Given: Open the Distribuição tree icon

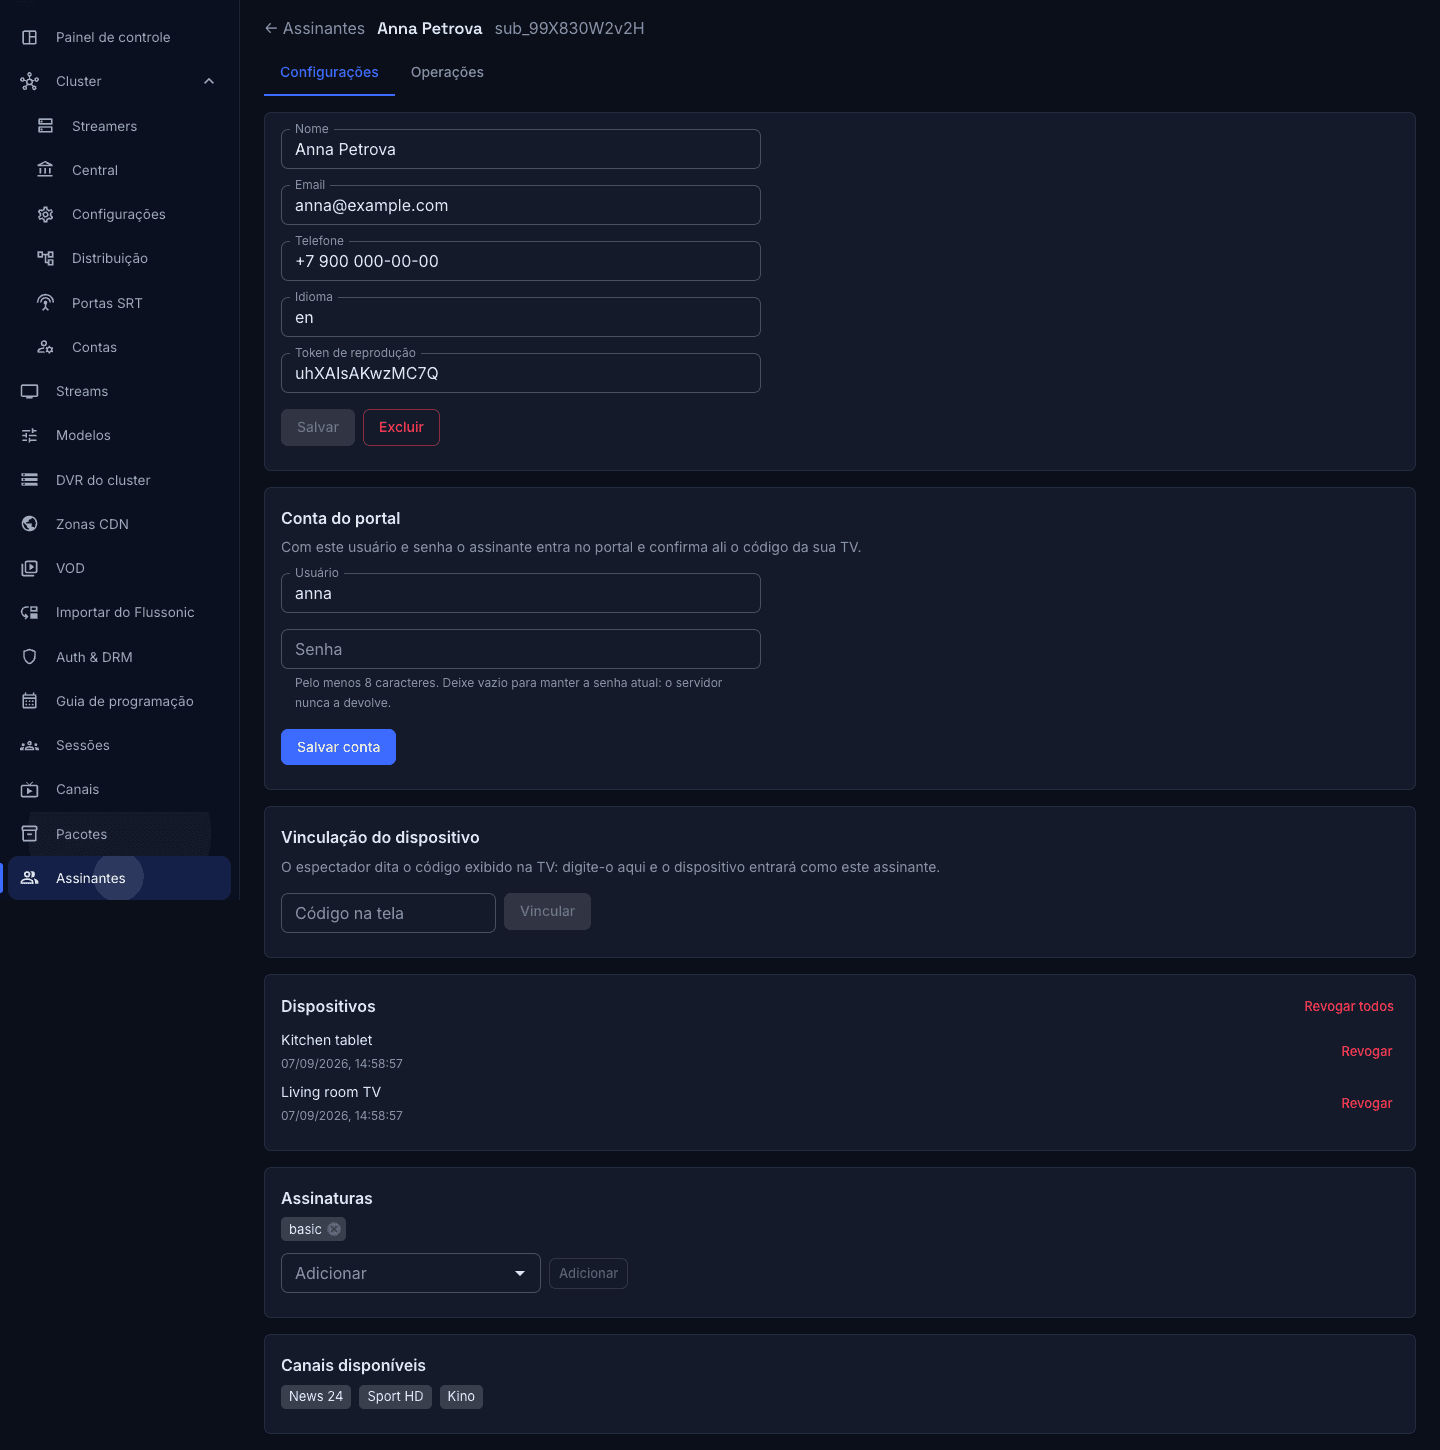Looking at the screenshot, I should [45, 258].
